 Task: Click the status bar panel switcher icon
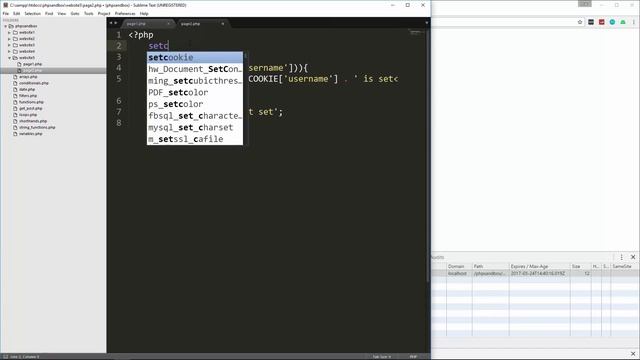click(x=5, y=356)
